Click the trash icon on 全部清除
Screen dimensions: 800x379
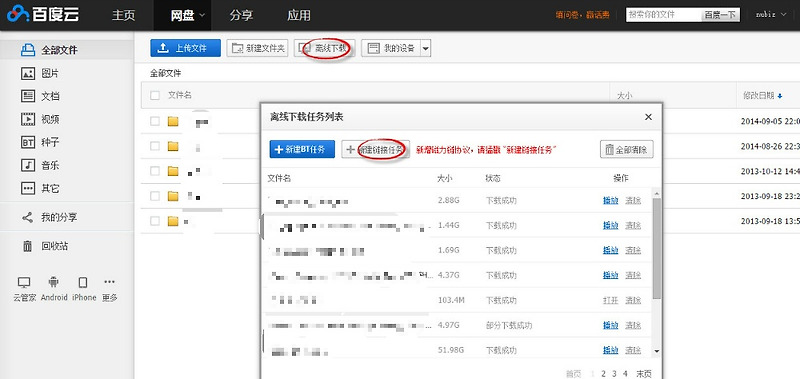pos(609,150)
